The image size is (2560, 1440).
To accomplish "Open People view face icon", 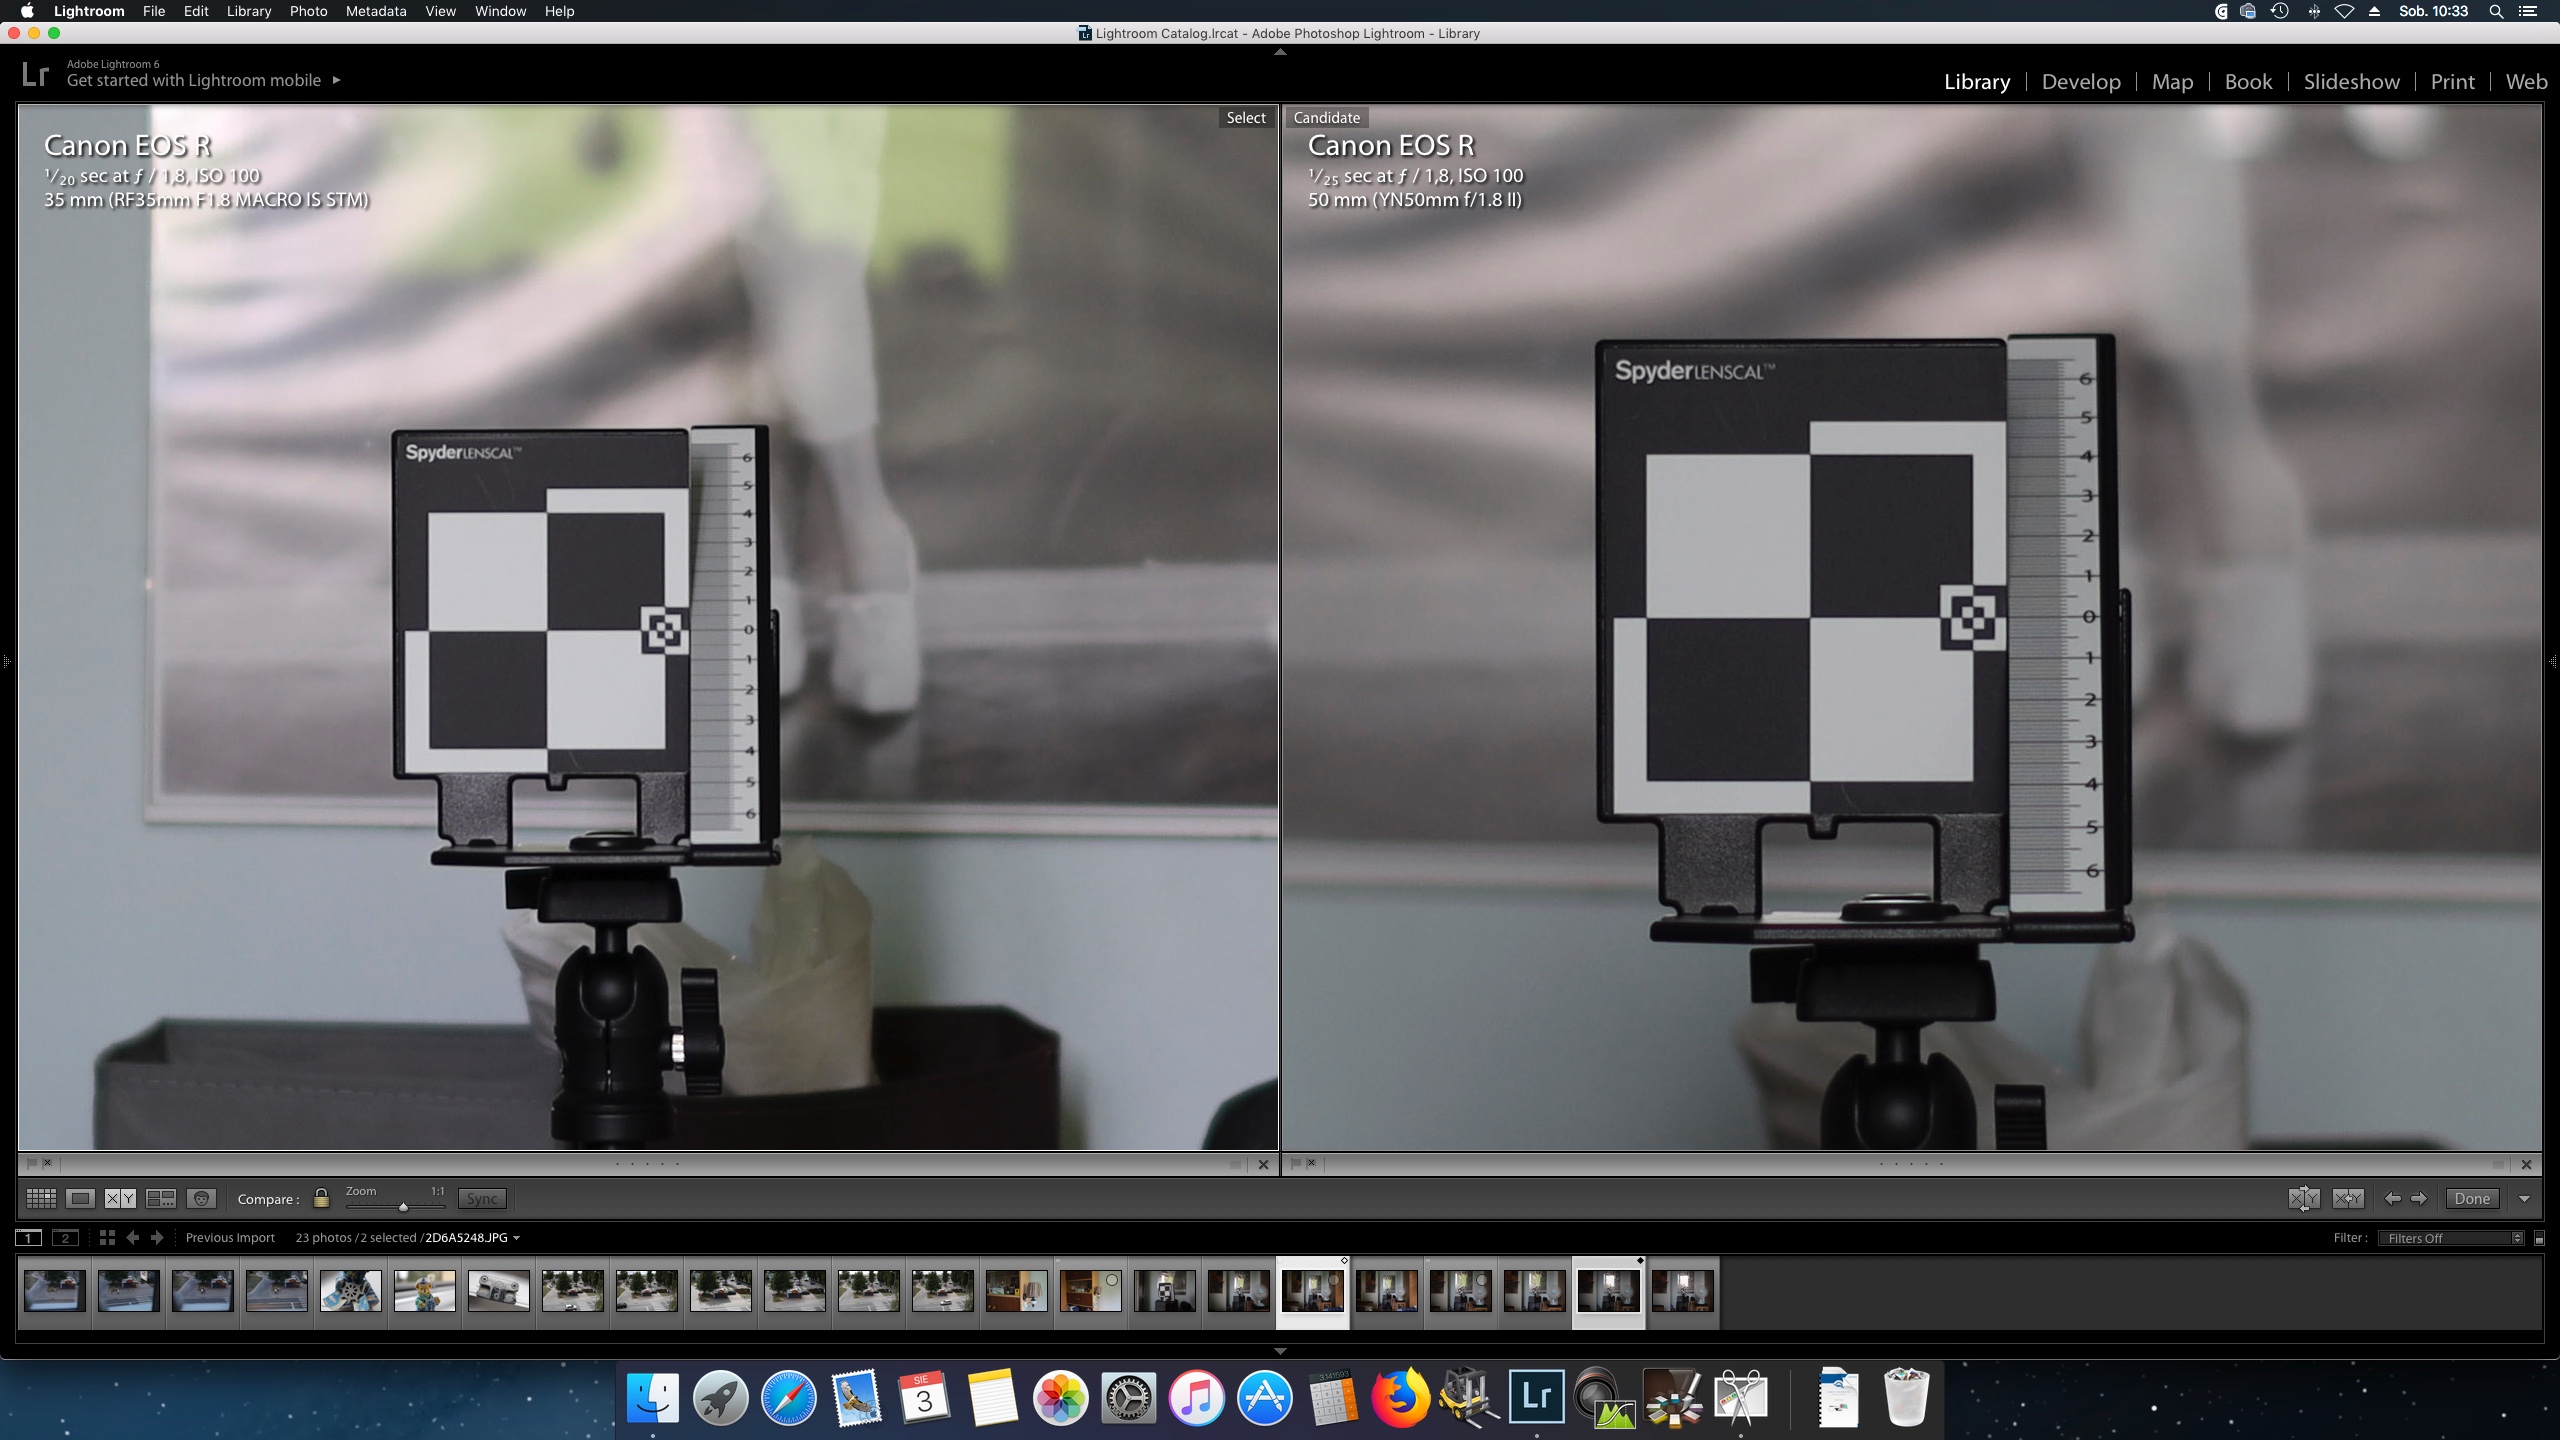I will (202, 1198).
